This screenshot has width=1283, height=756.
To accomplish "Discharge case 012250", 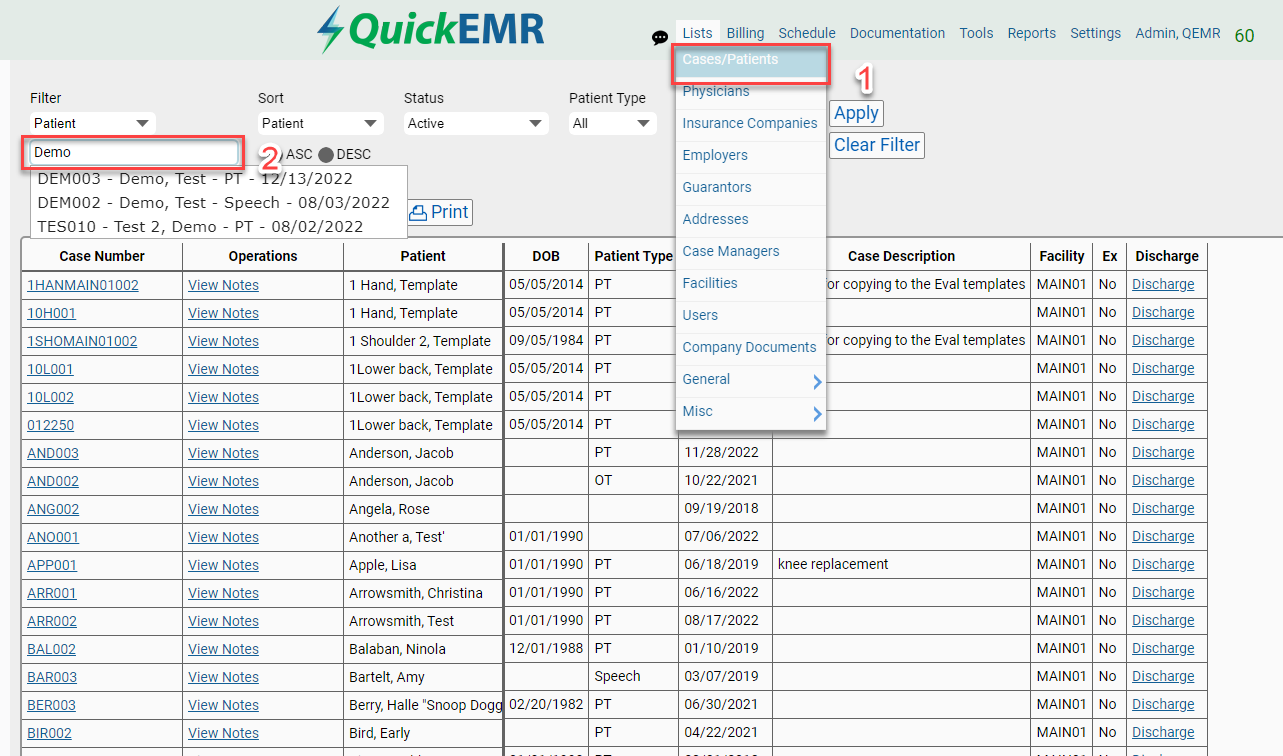I will [x=1163, y=425].
